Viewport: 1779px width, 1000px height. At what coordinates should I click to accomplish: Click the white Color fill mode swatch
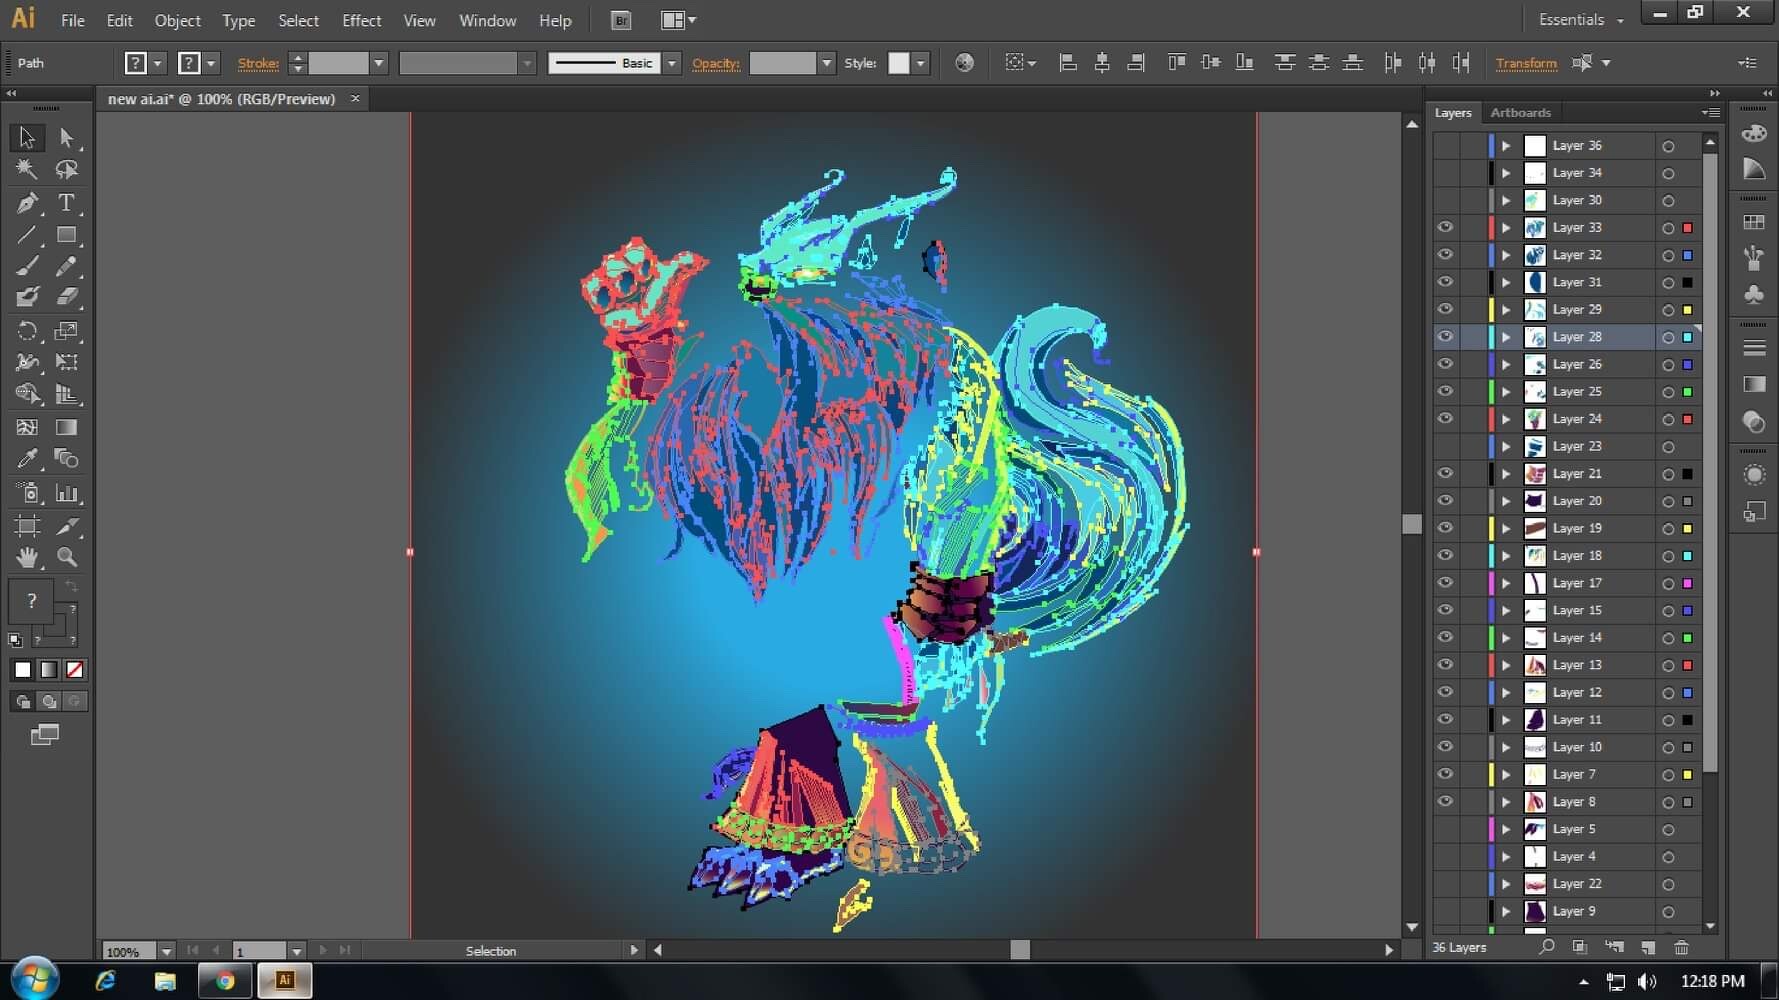pyautogui.click(x=23, y=670)
